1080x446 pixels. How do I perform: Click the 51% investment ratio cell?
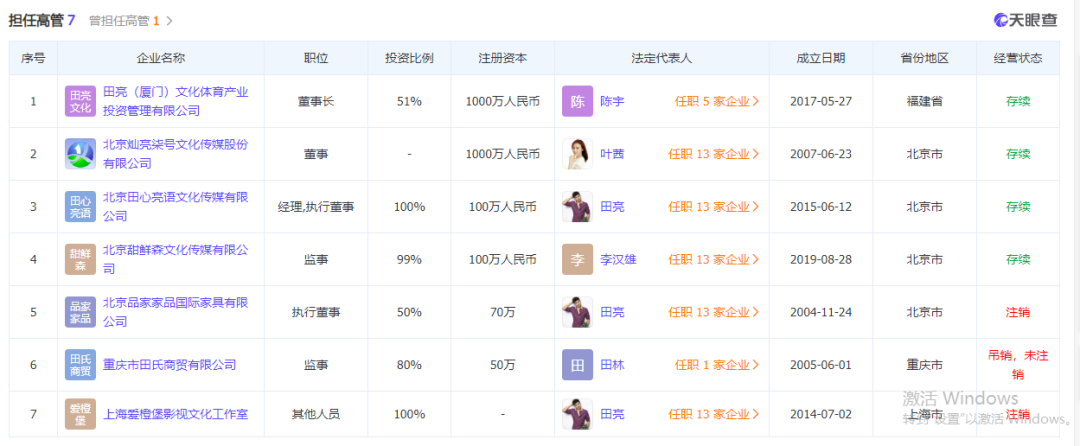pyautogui.click(x=409, y=101)
